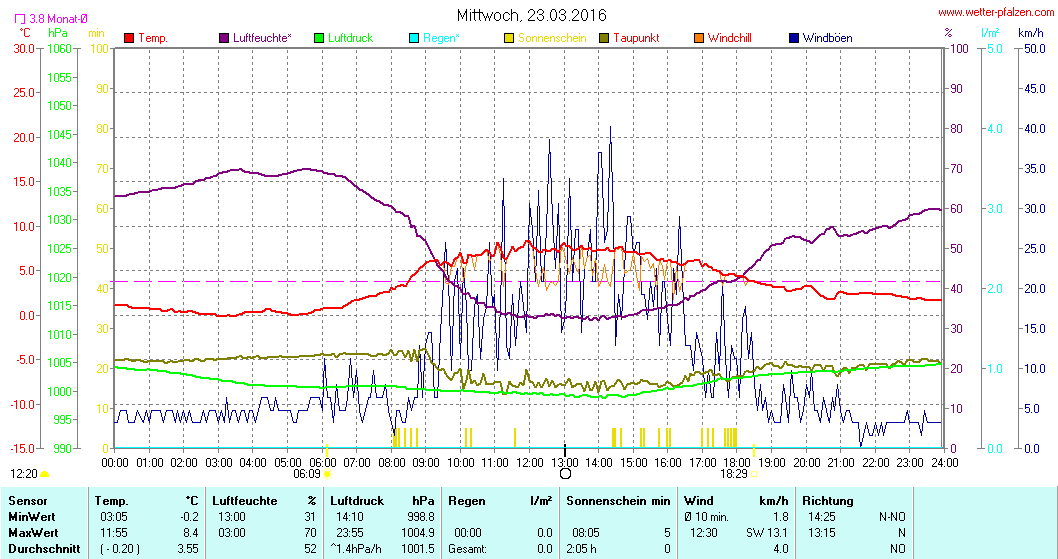Click the green Luftdruck legend swatch

pos(319,38)
